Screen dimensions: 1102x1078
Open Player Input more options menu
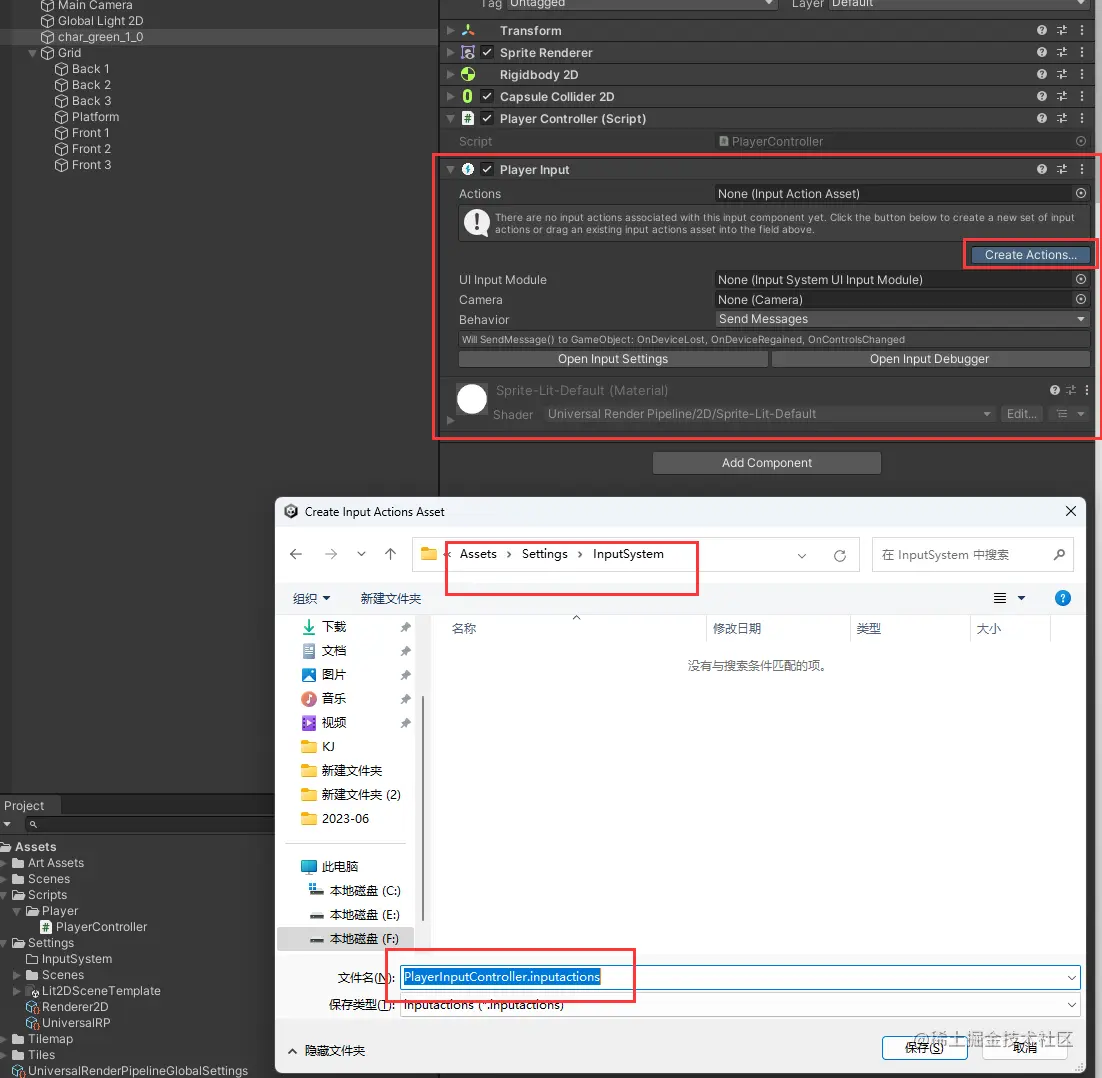(x=1082, y=169)
